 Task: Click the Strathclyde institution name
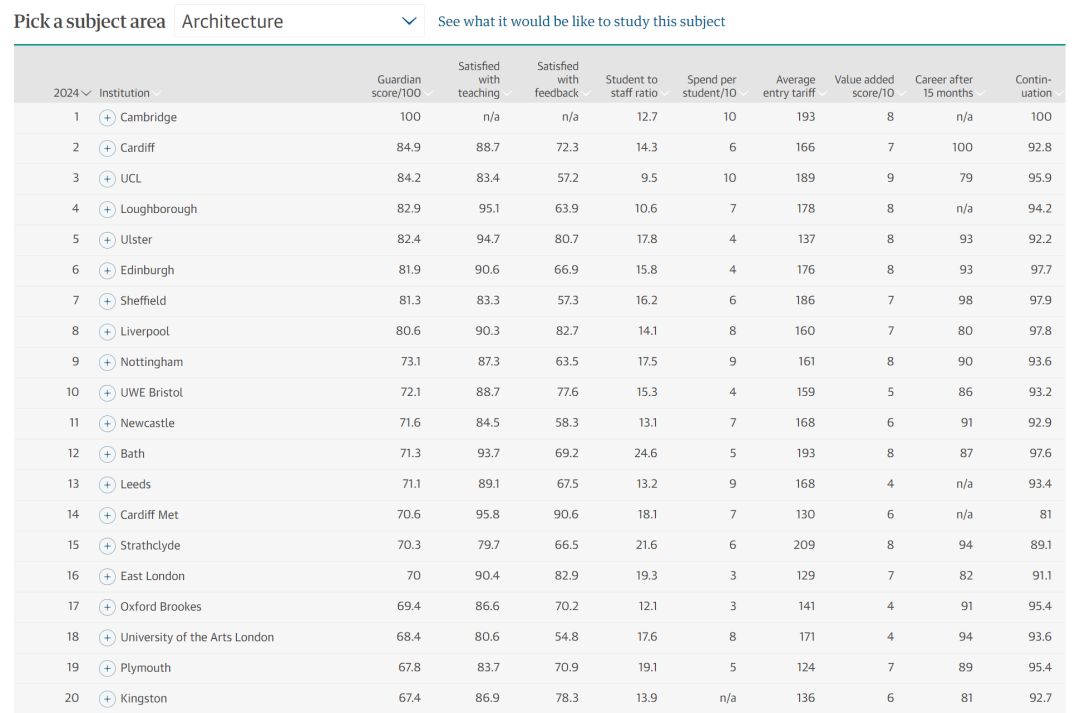click(150, 545)
